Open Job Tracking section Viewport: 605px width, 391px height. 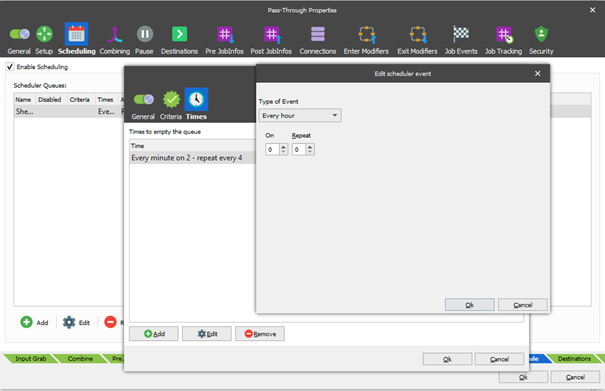(x=504, y=40)
